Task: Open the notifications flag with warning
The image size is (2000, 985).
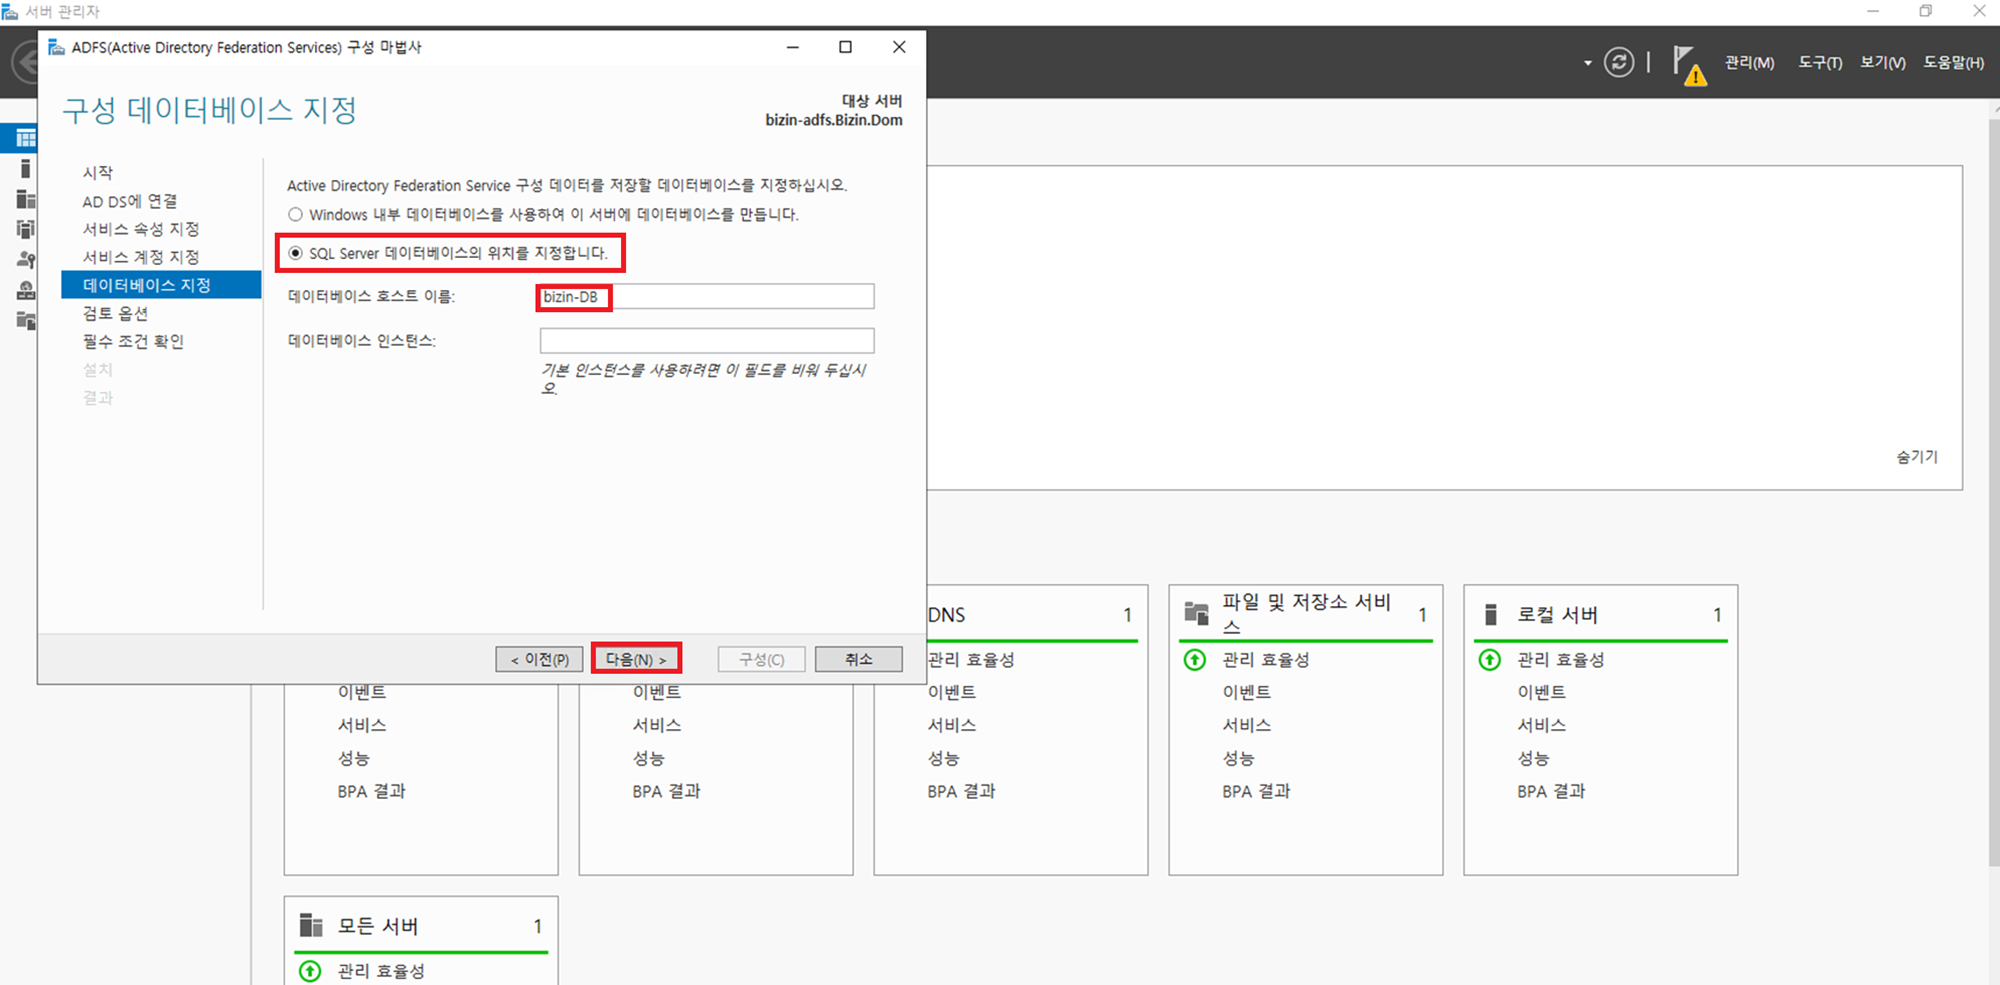Action: (1688, 65)
